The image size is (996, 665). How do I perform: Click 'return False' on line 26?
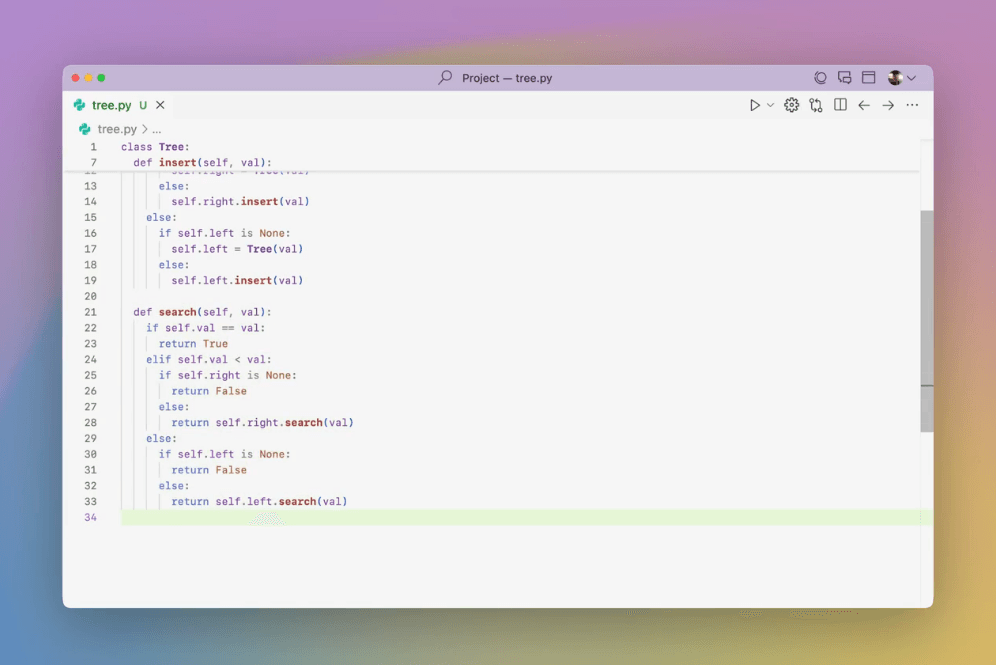coord(208,391)
